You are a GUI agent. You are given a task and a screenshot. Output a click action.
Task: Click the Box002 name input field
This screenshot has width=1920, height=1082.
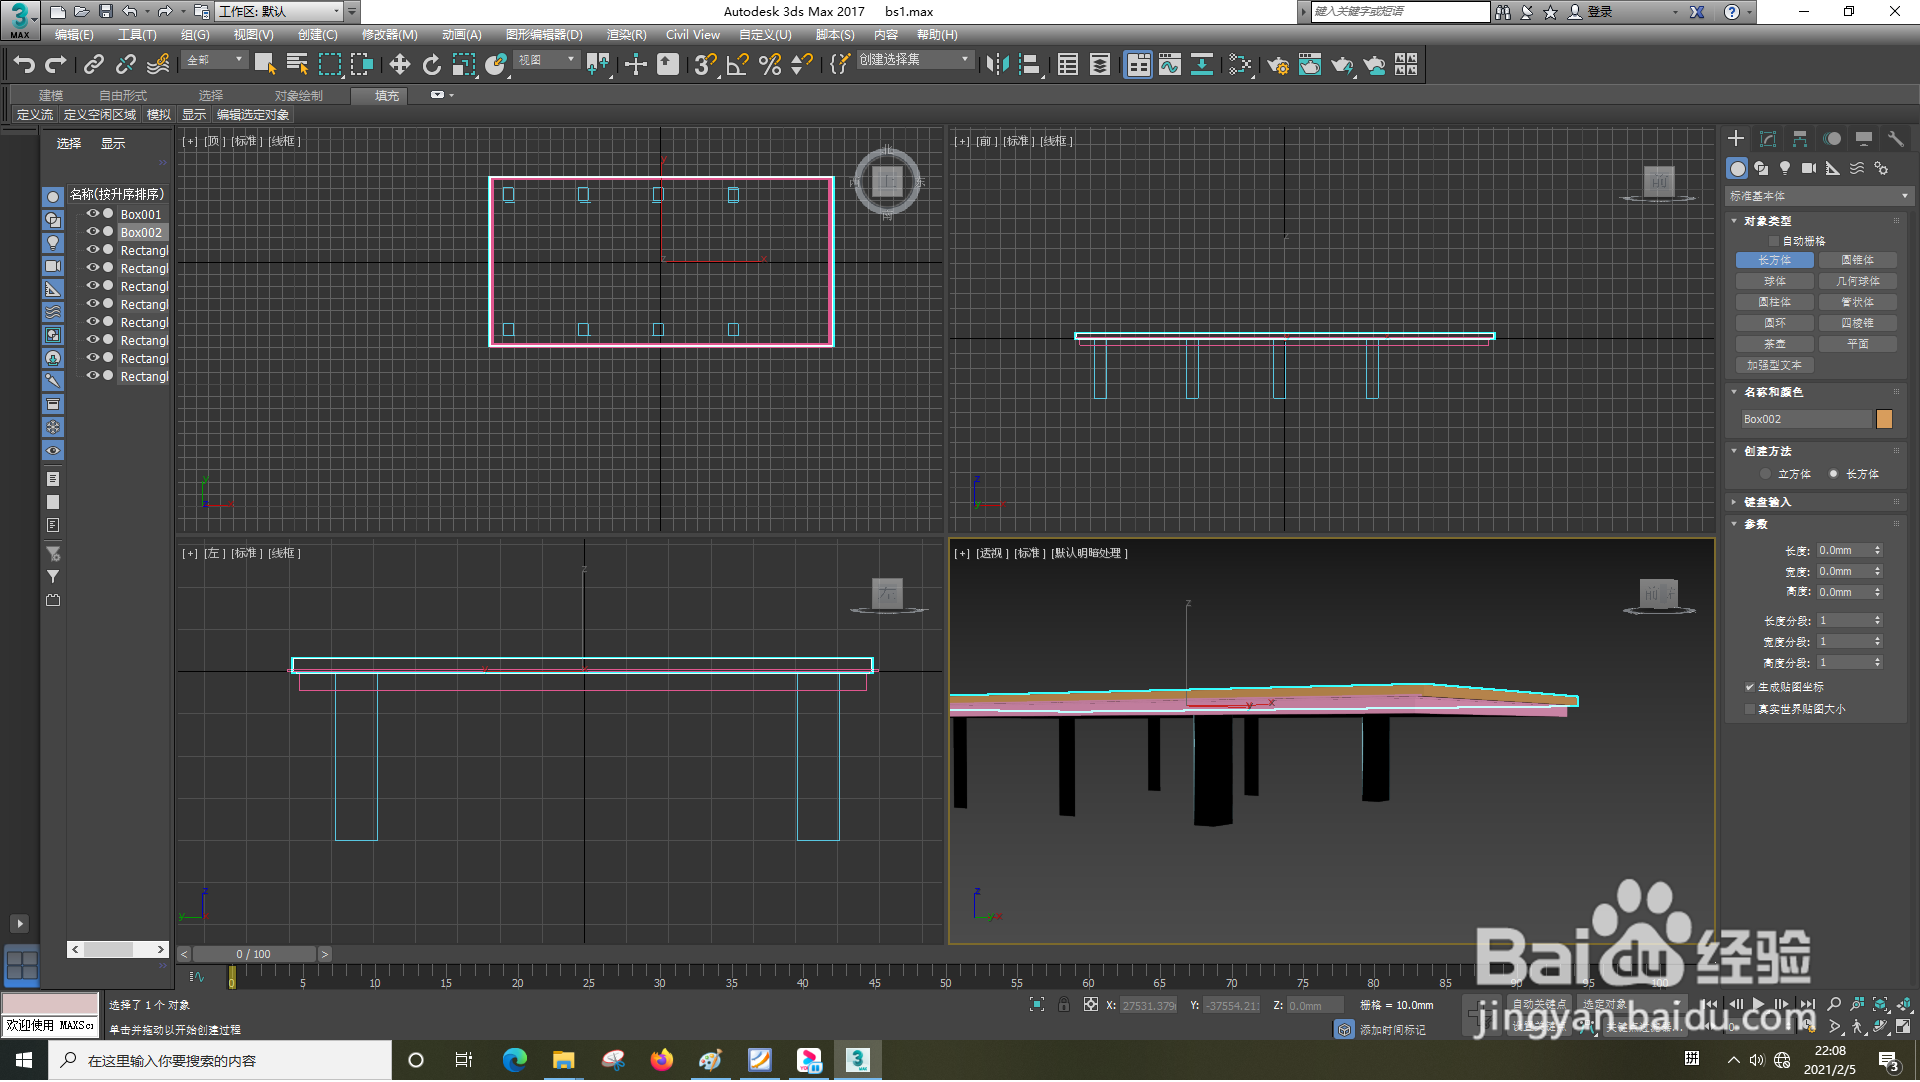[x=1805, y=419]
